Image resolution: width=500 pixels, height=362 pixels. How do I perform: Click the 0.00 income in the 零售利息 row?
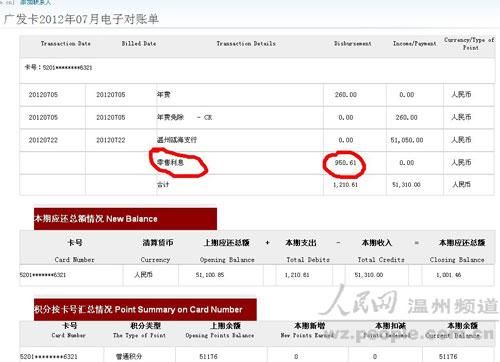407,163
